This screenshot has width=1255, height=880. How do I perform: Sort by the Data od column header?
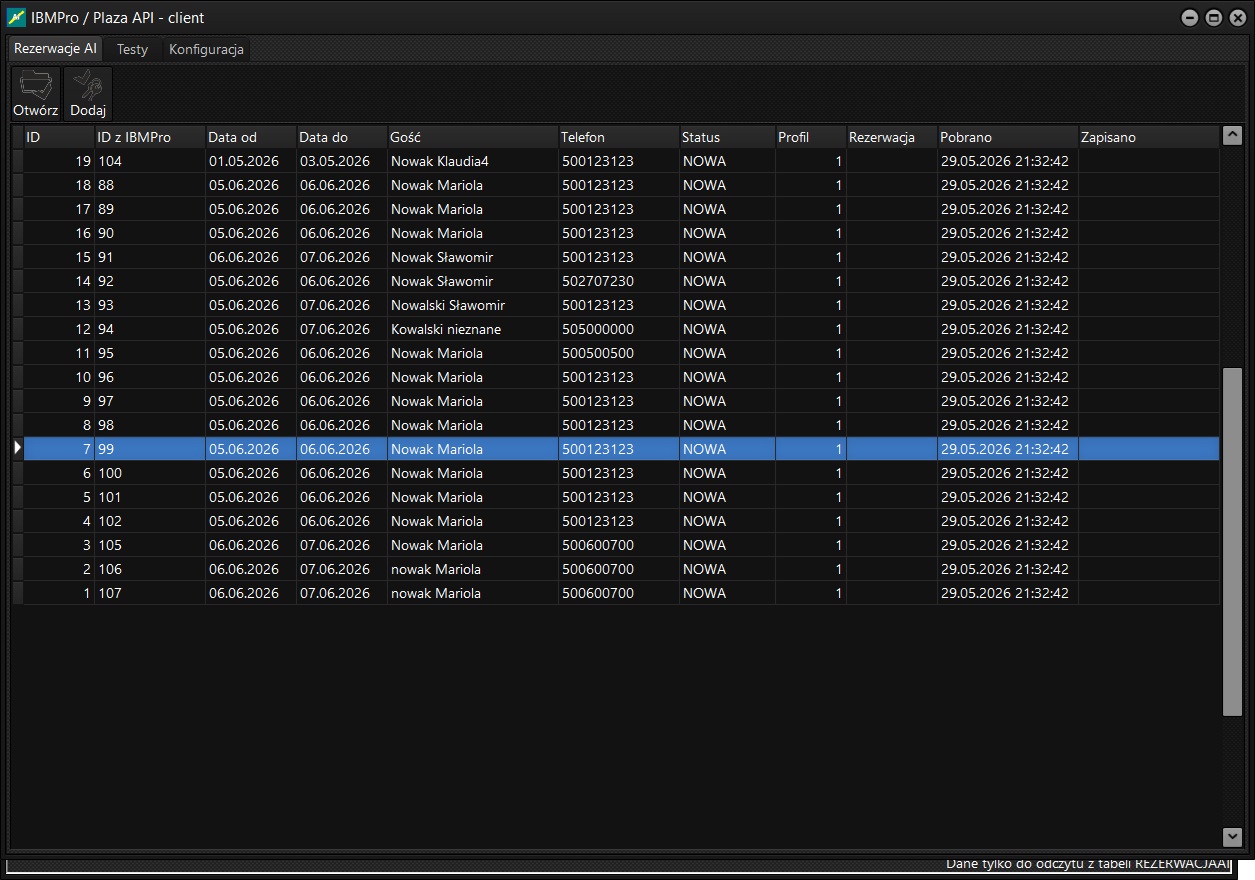250,137
